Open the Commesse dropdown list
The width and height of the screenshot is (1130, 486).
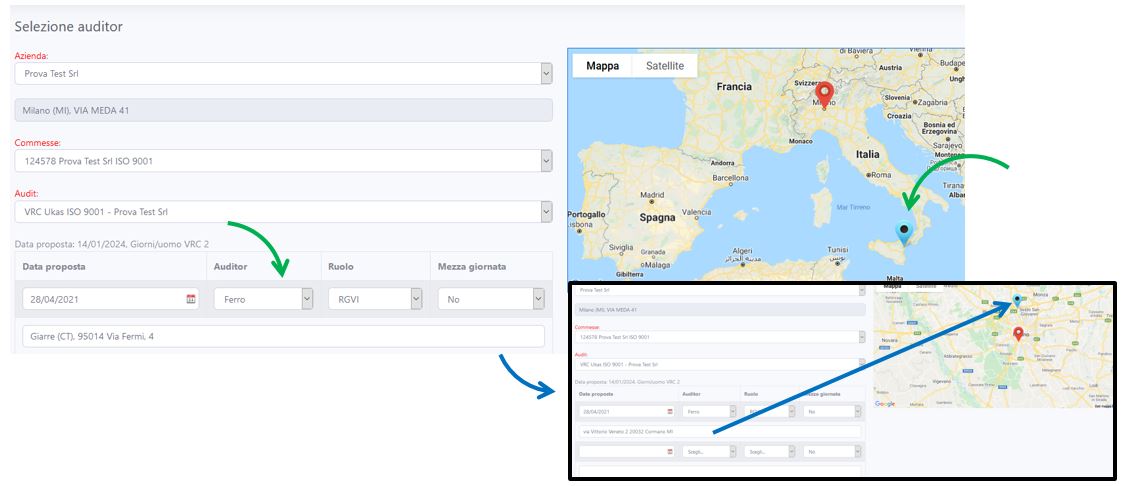tap(545, 161)
